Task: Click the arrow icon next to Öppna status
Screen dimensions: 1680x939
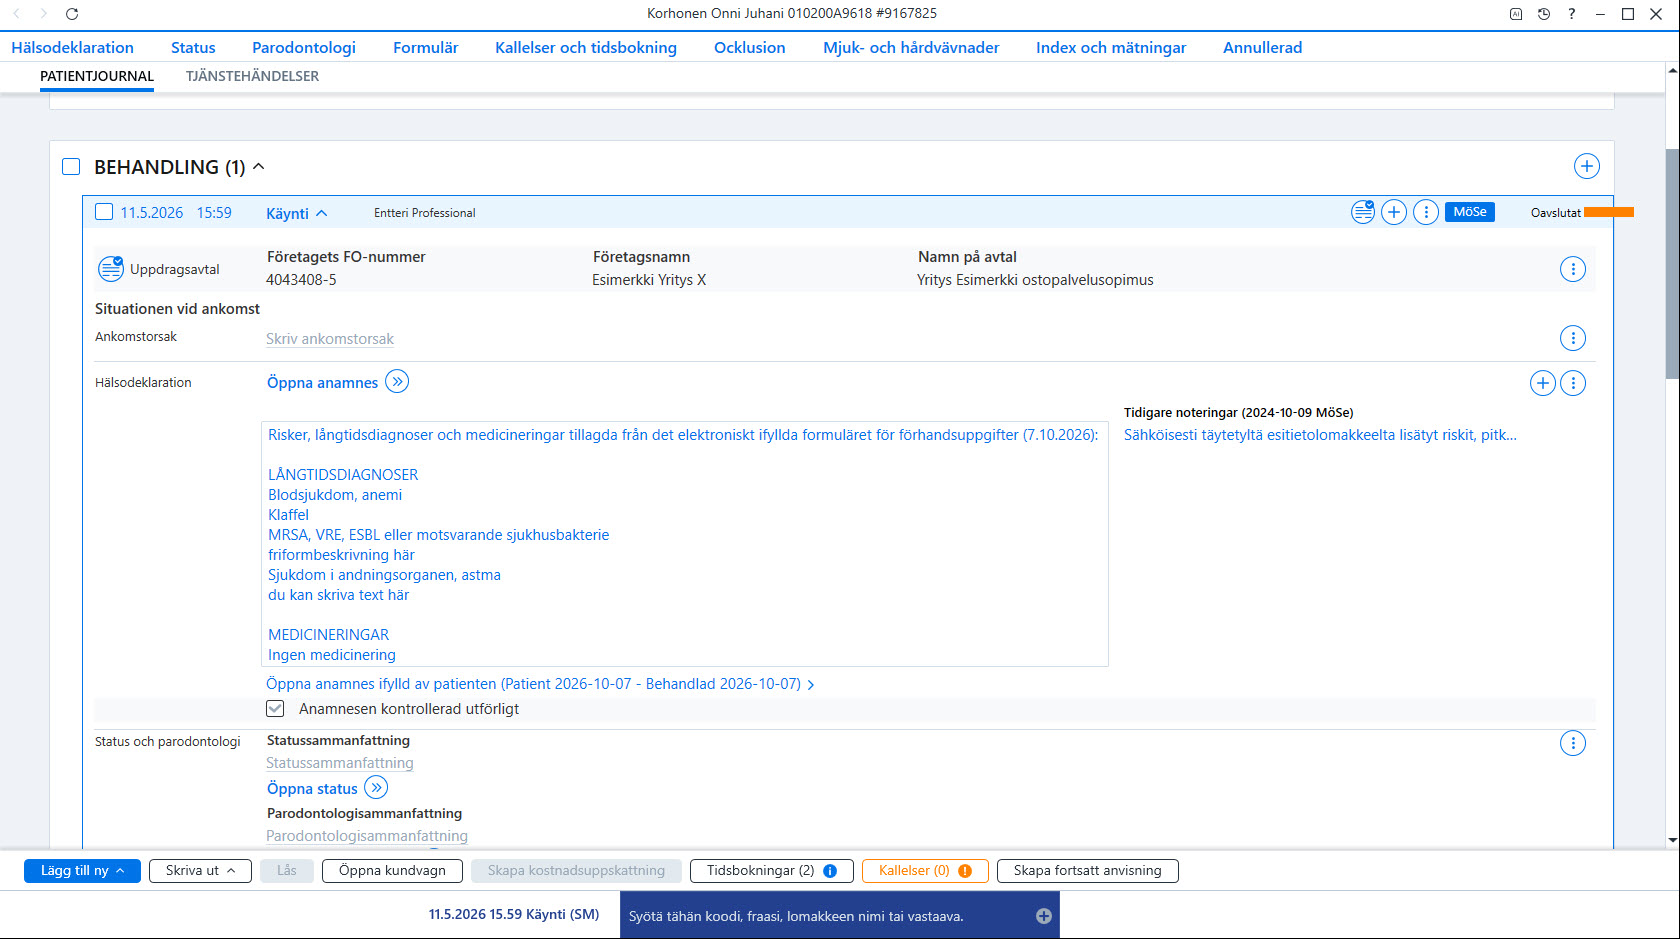Action: (376, 788)
